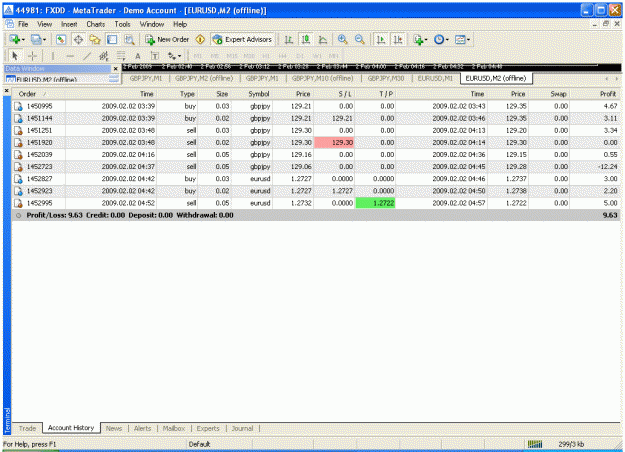The width and height of the screenshot is (625, 452).
Task: Draw a trendline with the diagonal line tool
Action: 87,56
